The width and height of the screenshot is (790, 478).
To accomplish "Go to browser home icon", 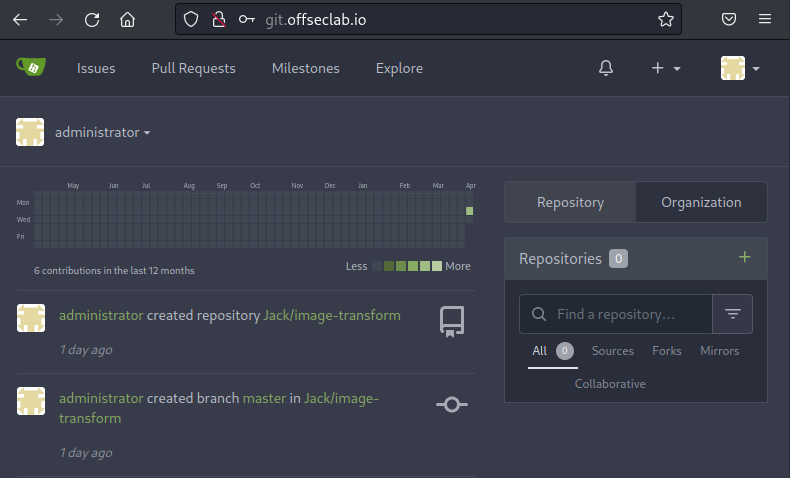I will pyautogui.click(x=127, y=19).
